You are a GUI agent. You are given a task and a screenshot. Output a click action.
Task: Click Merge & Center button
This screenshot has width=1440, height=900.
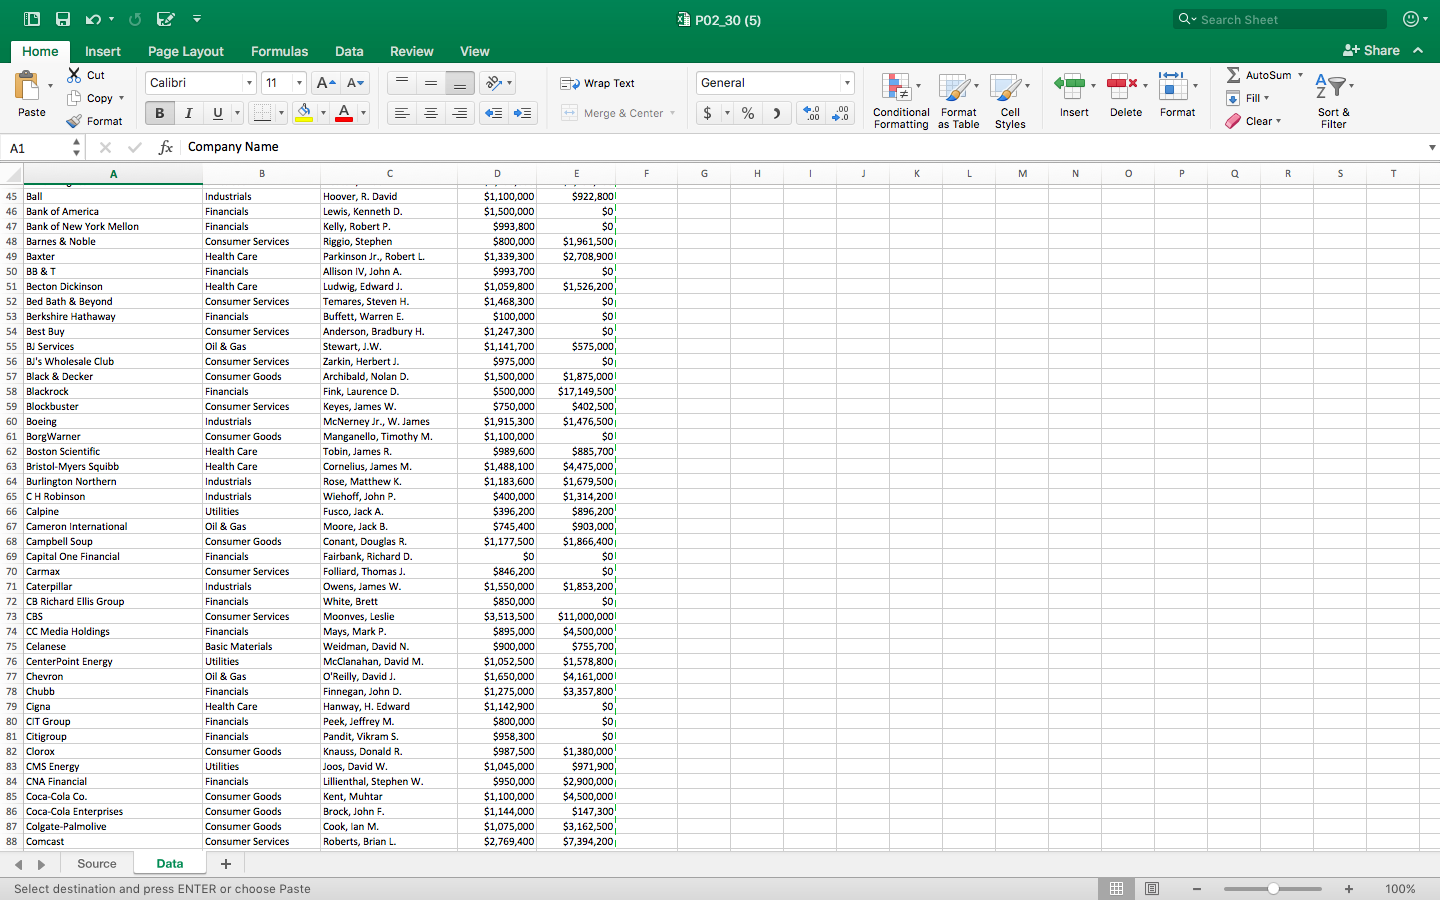(x=612, y=113)
